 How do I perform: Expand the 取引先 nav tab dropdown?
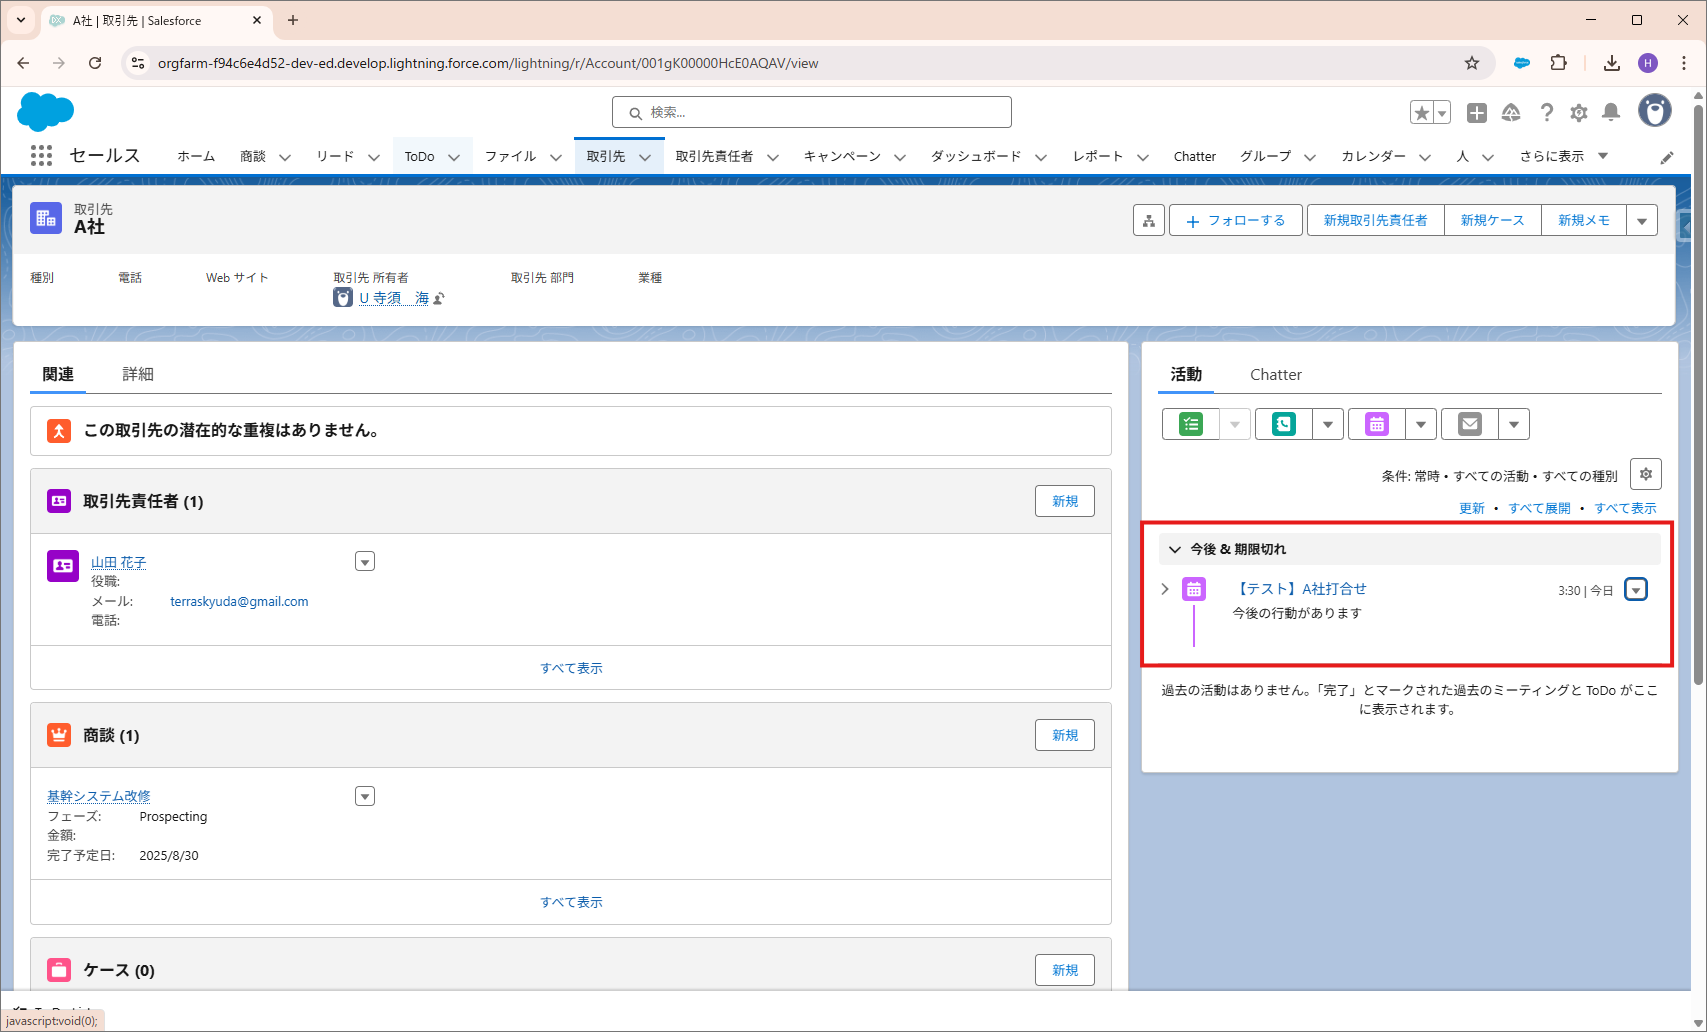[x=645, y=157]
